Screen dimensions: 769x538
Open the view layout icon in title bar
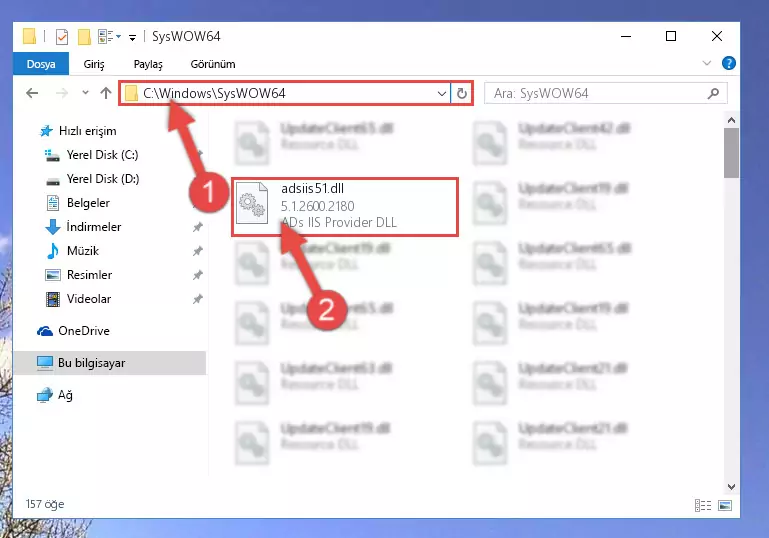(x=109, y=37)
